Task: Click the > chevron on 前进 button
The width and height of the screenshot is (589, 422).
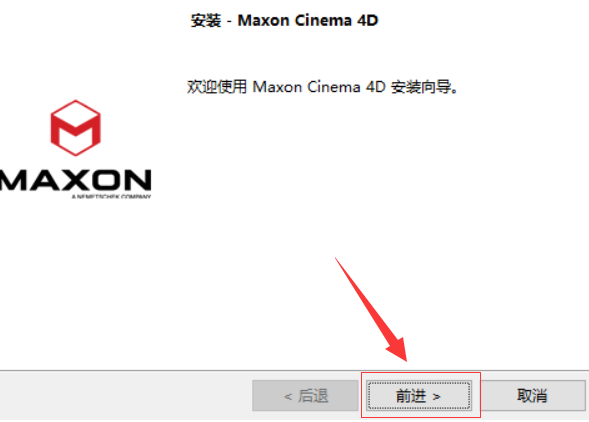Action: point(436,396)
